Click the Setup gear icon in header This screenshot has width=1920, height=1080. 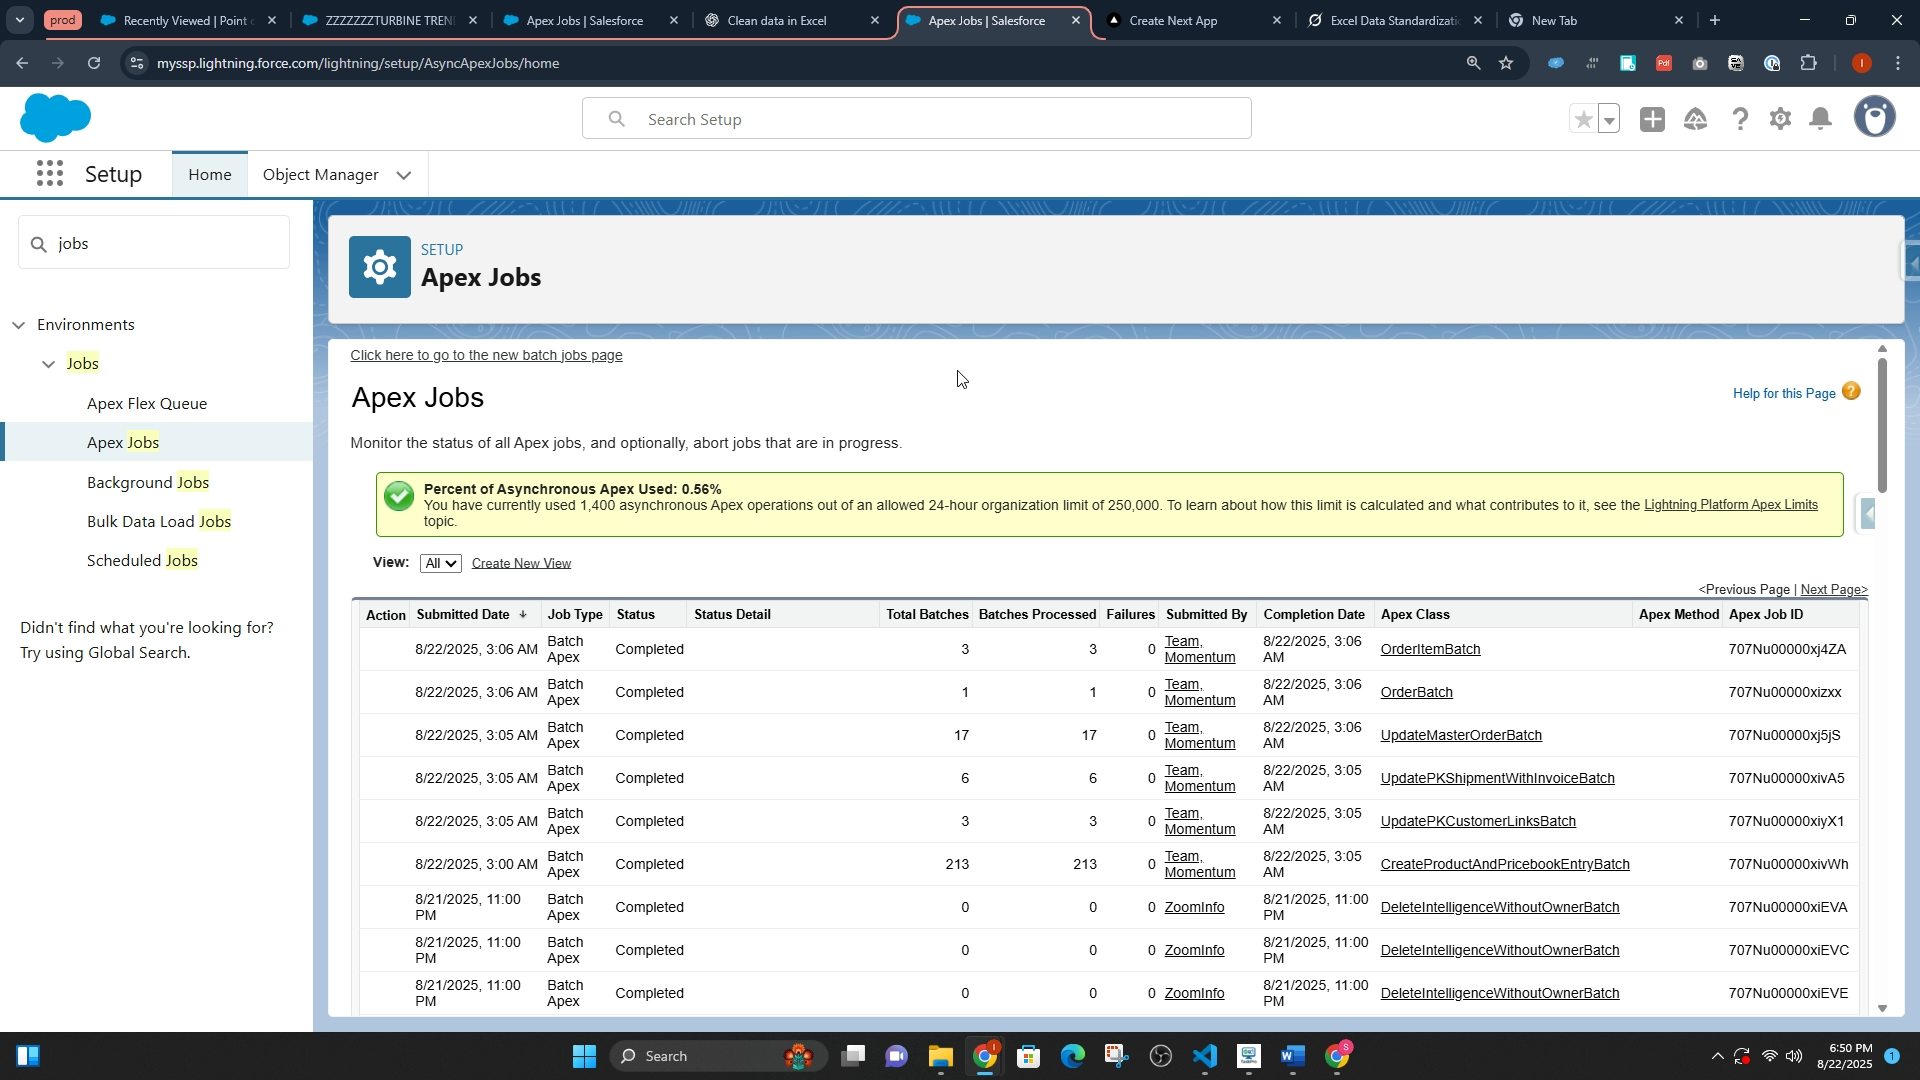[x=1780, y=120]
